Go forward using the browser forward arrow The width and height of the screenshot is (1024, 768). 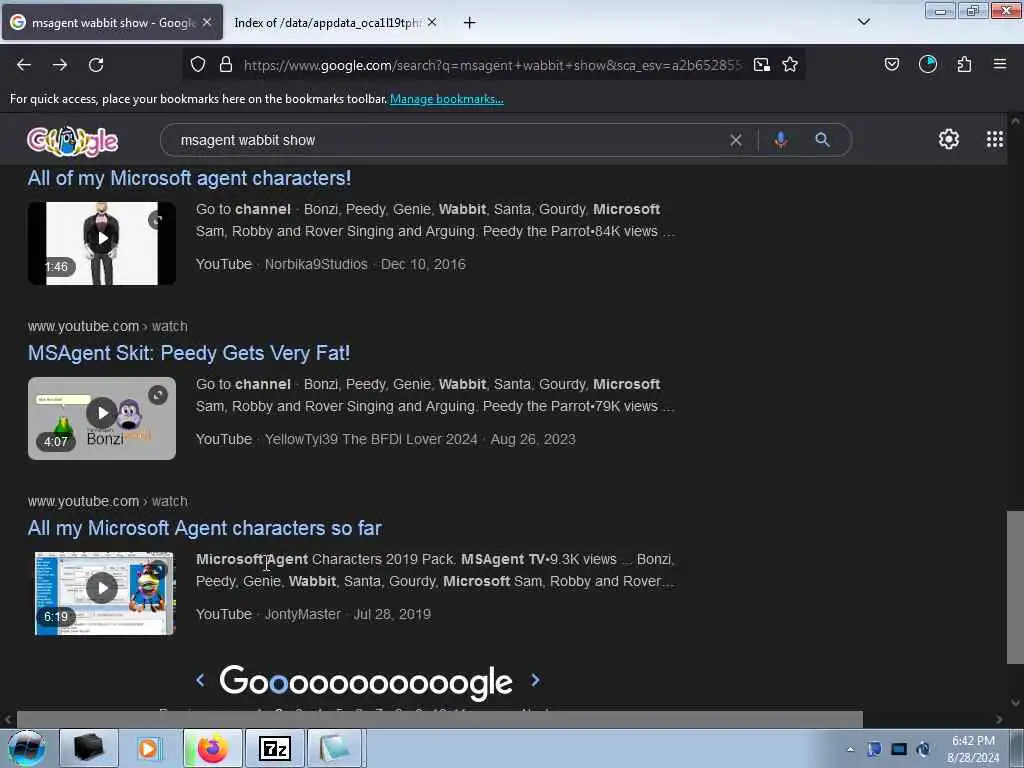pyautogui.click(x=60, y=65)
